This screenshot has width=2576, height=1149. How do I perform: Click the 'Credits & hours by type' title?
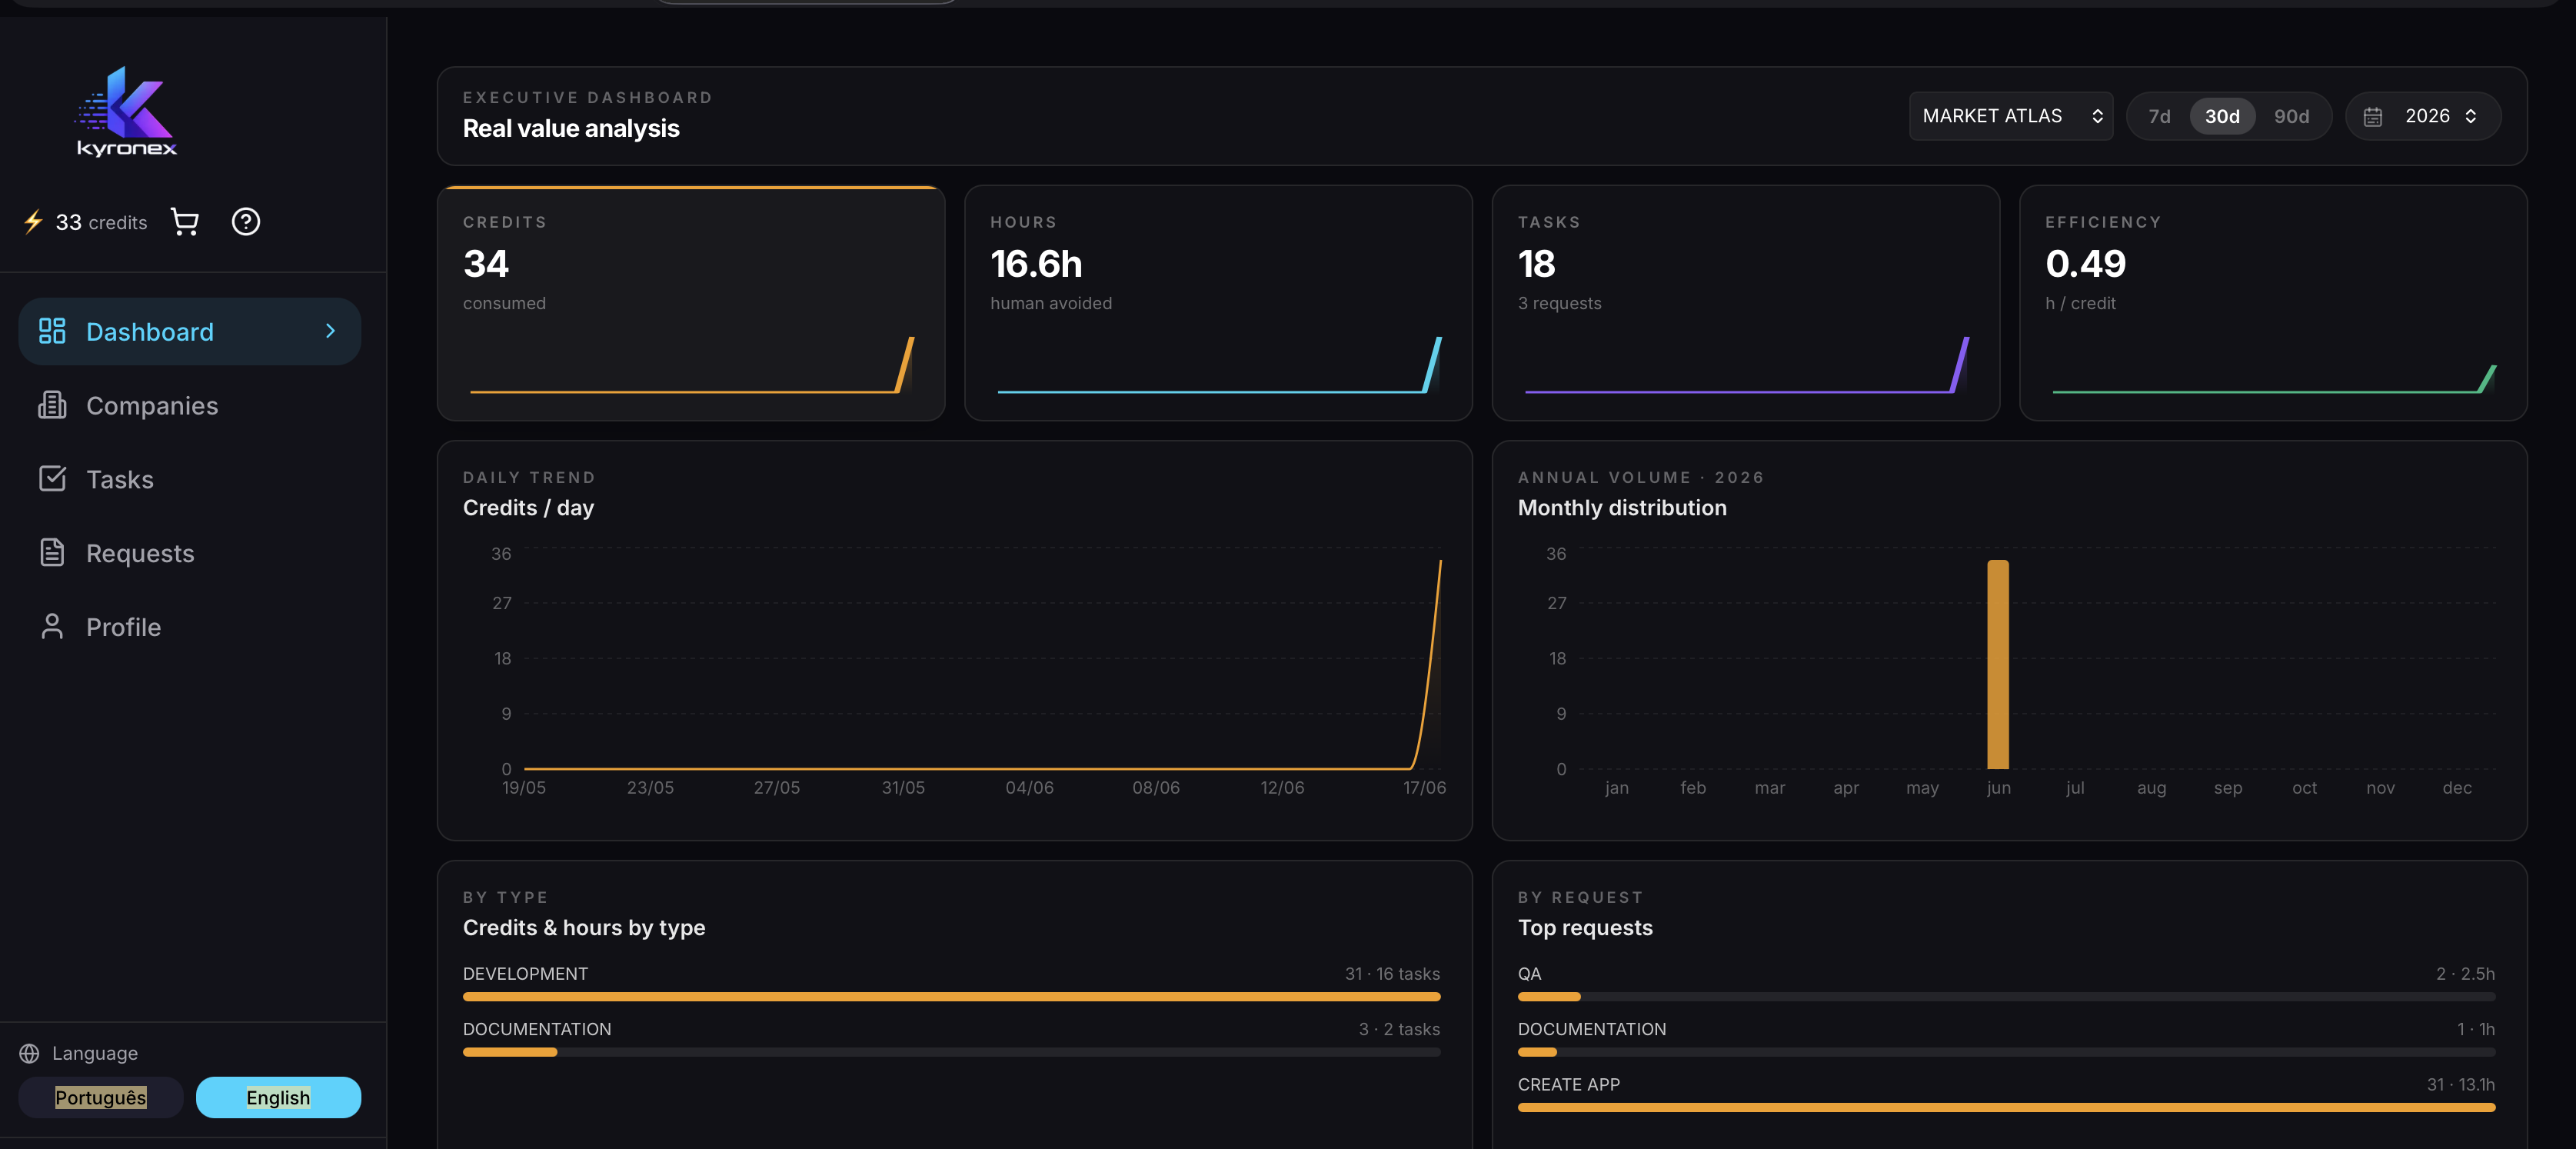click(584, 928)
